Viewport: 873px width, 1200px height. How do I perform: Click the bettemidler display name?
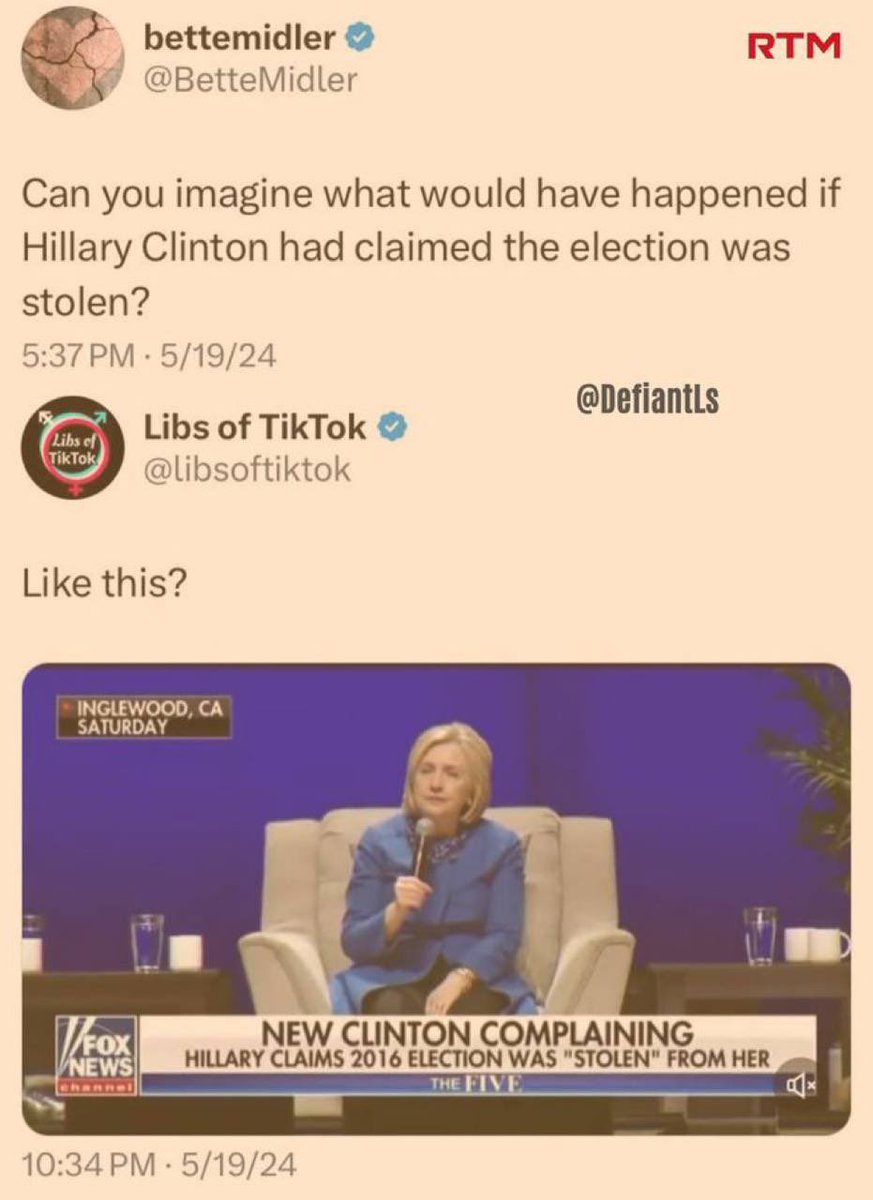tap(241, 39)
